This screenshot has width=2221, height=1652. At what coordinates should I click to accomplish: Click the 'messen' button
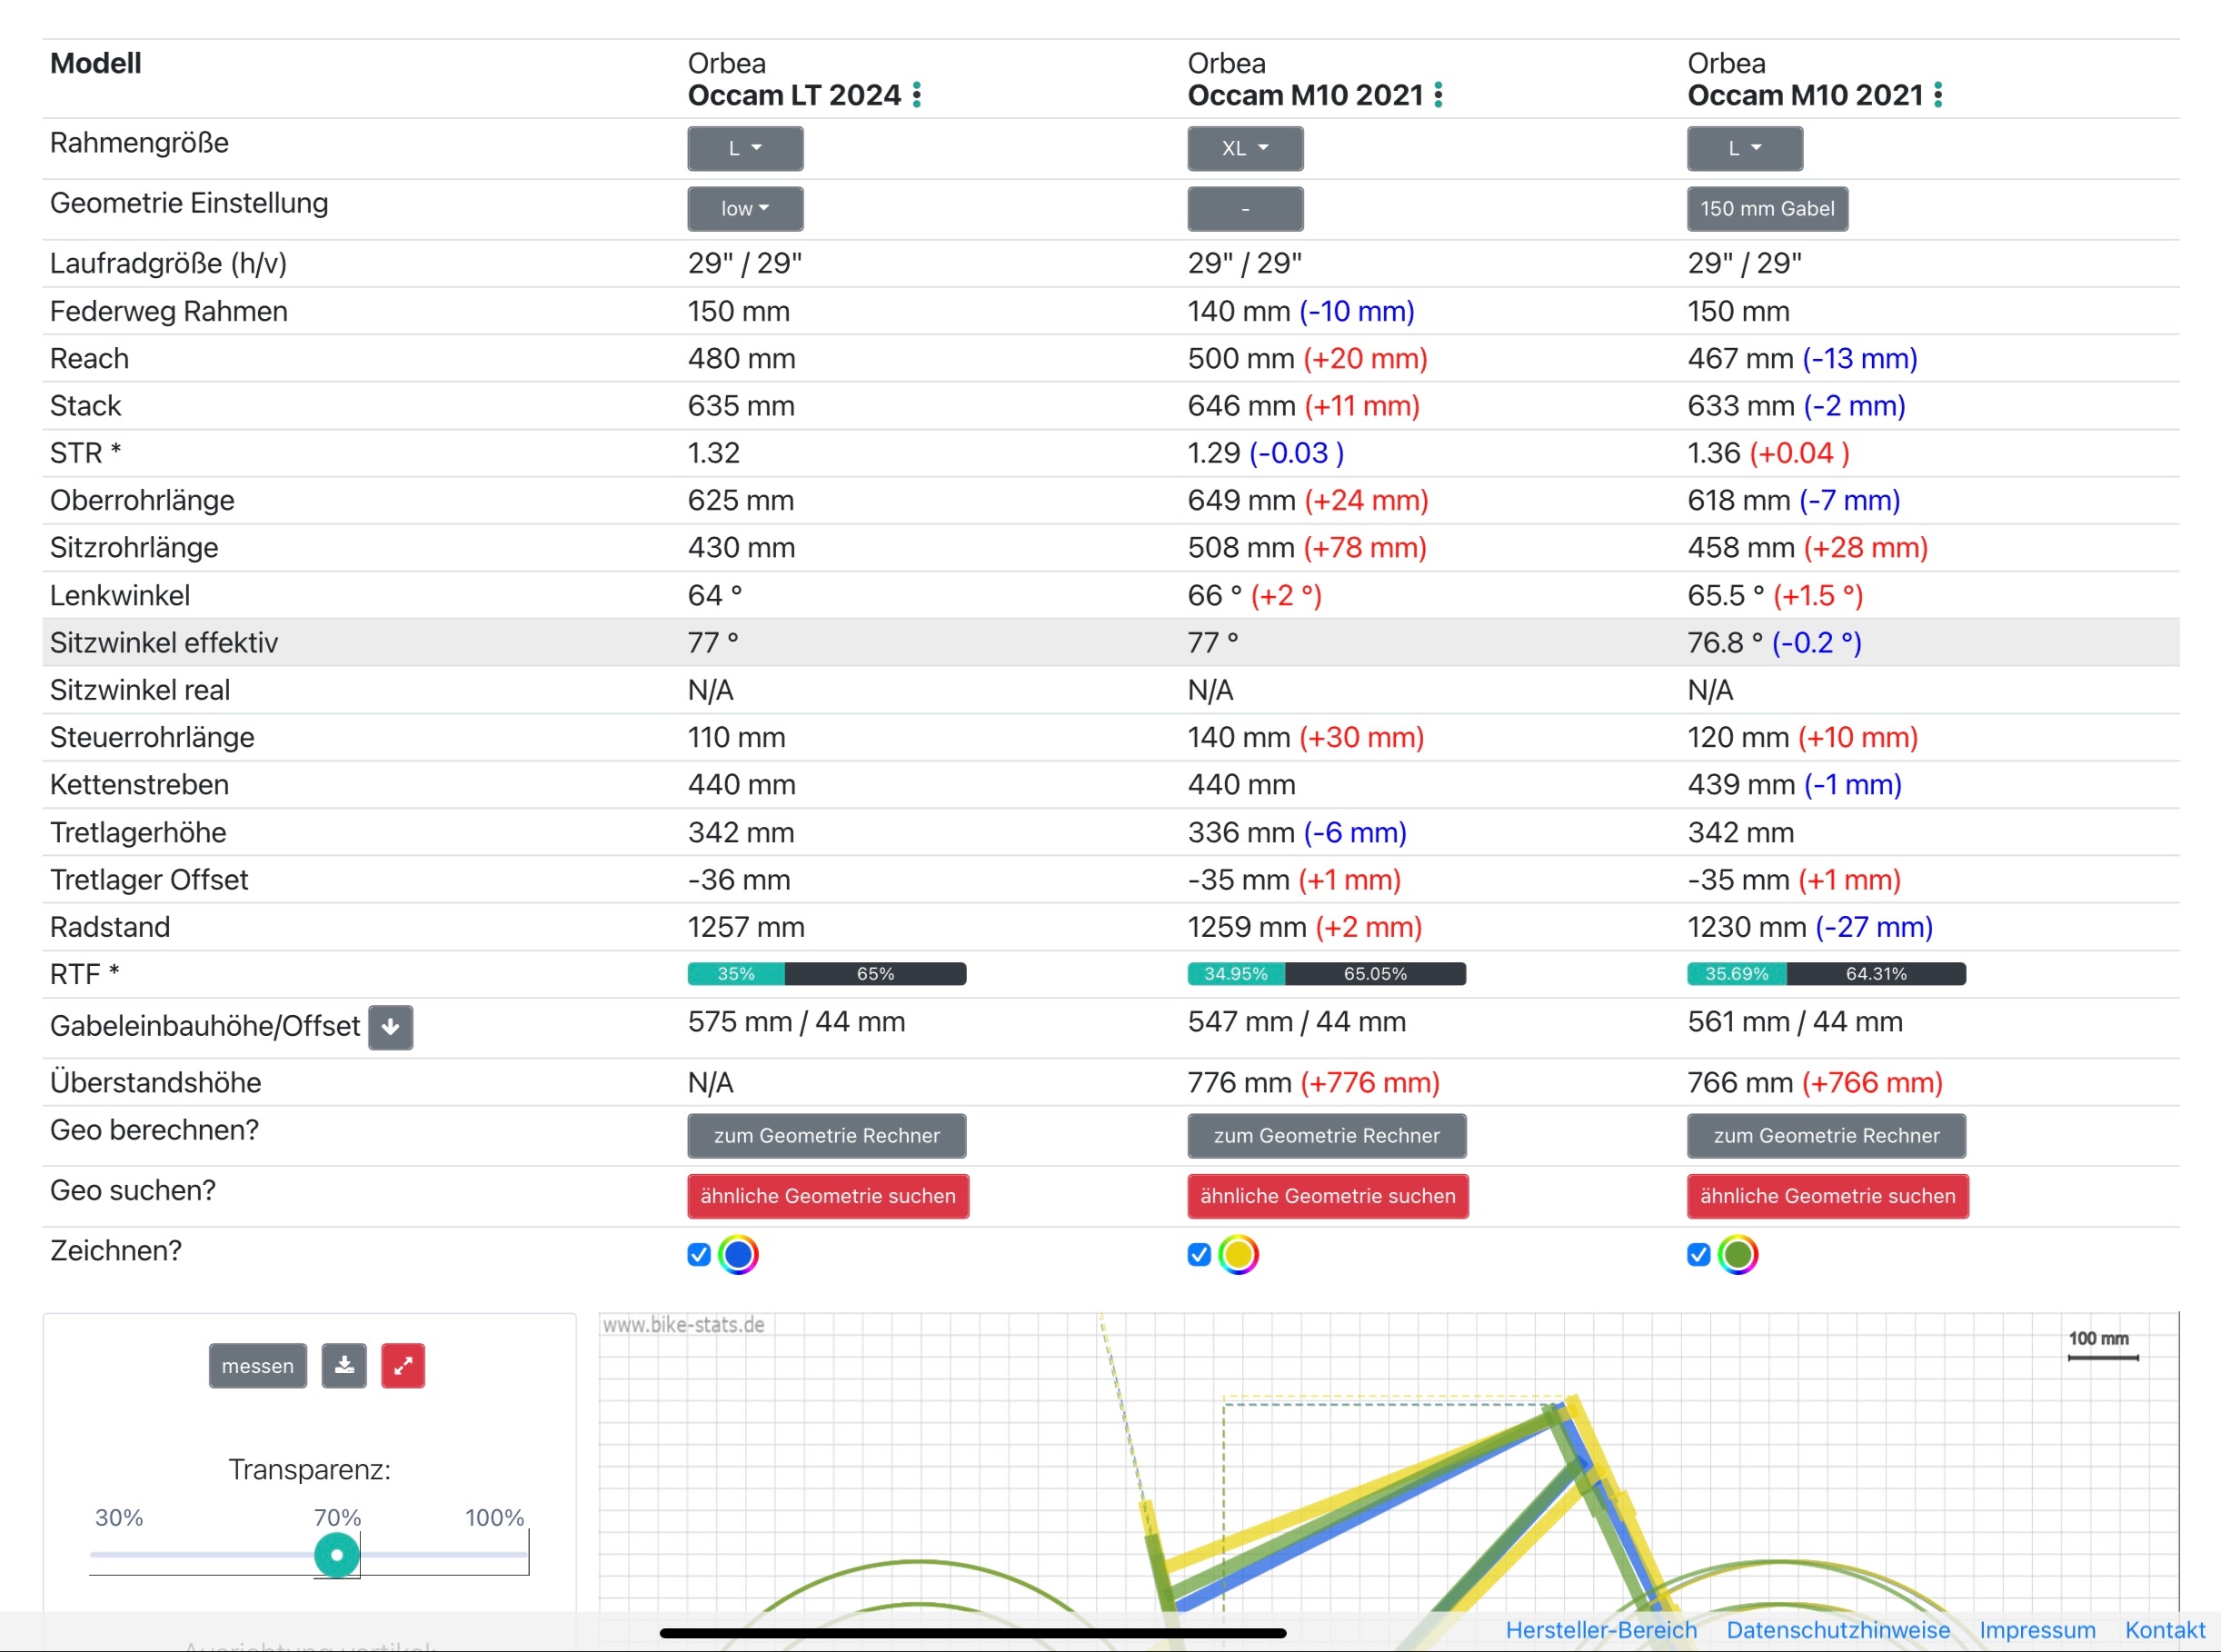click(257, 1365)
